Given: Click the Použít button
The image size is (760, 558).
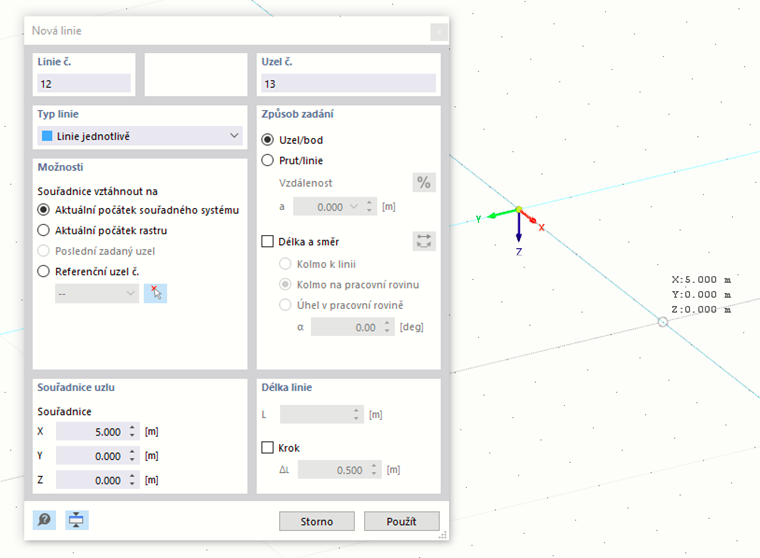Looking at the screenshot, I should pos(401,521).
